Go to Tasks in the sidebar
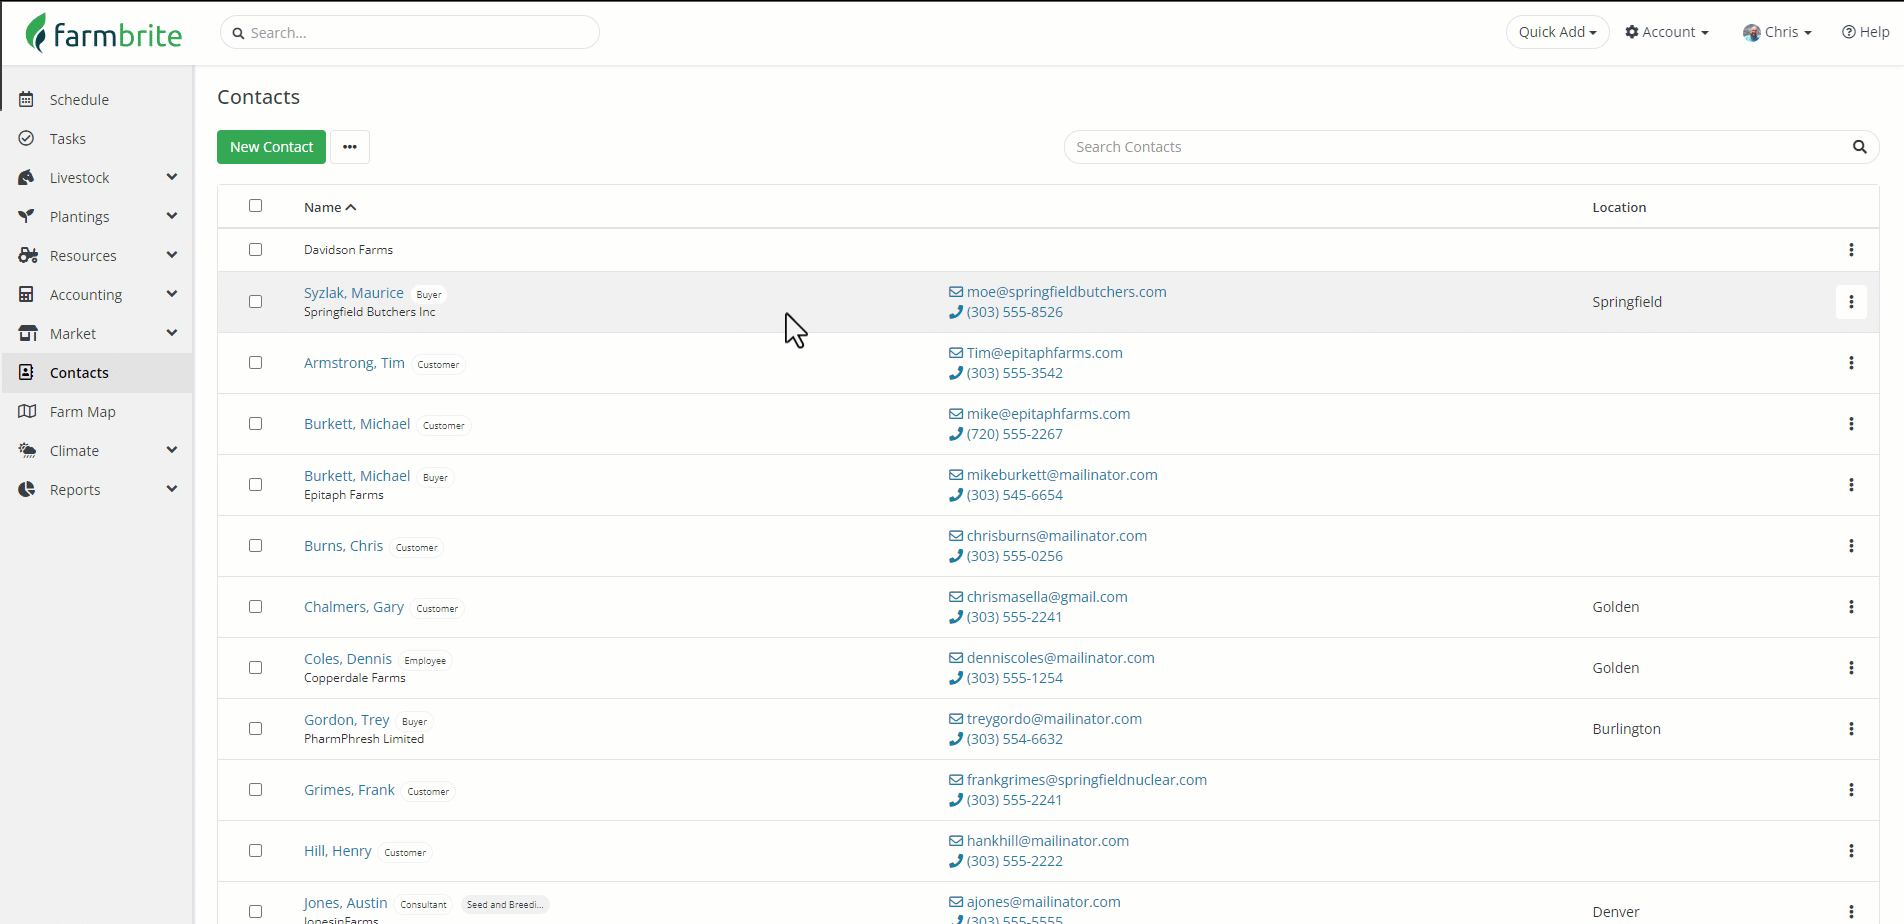The image size is (1904, 924). pyautogui.click(x=68, y=139)
